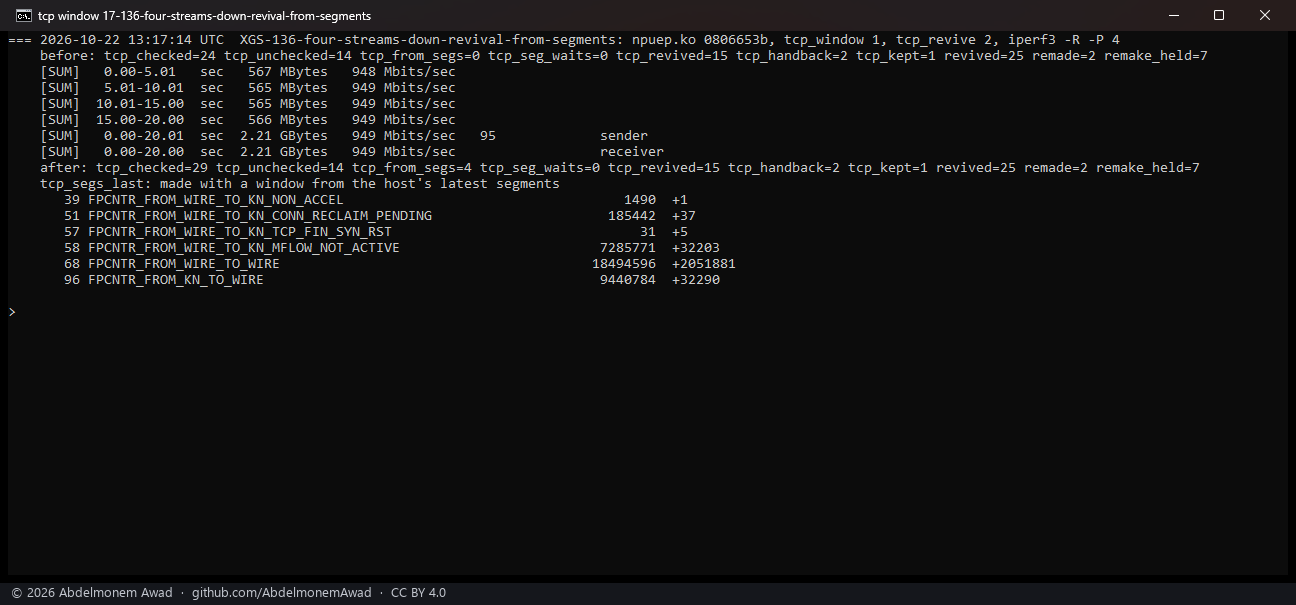Click the value '9440784' in counter row 96
The height and width of the screenshot is (605, 1296).
[628, 280]
